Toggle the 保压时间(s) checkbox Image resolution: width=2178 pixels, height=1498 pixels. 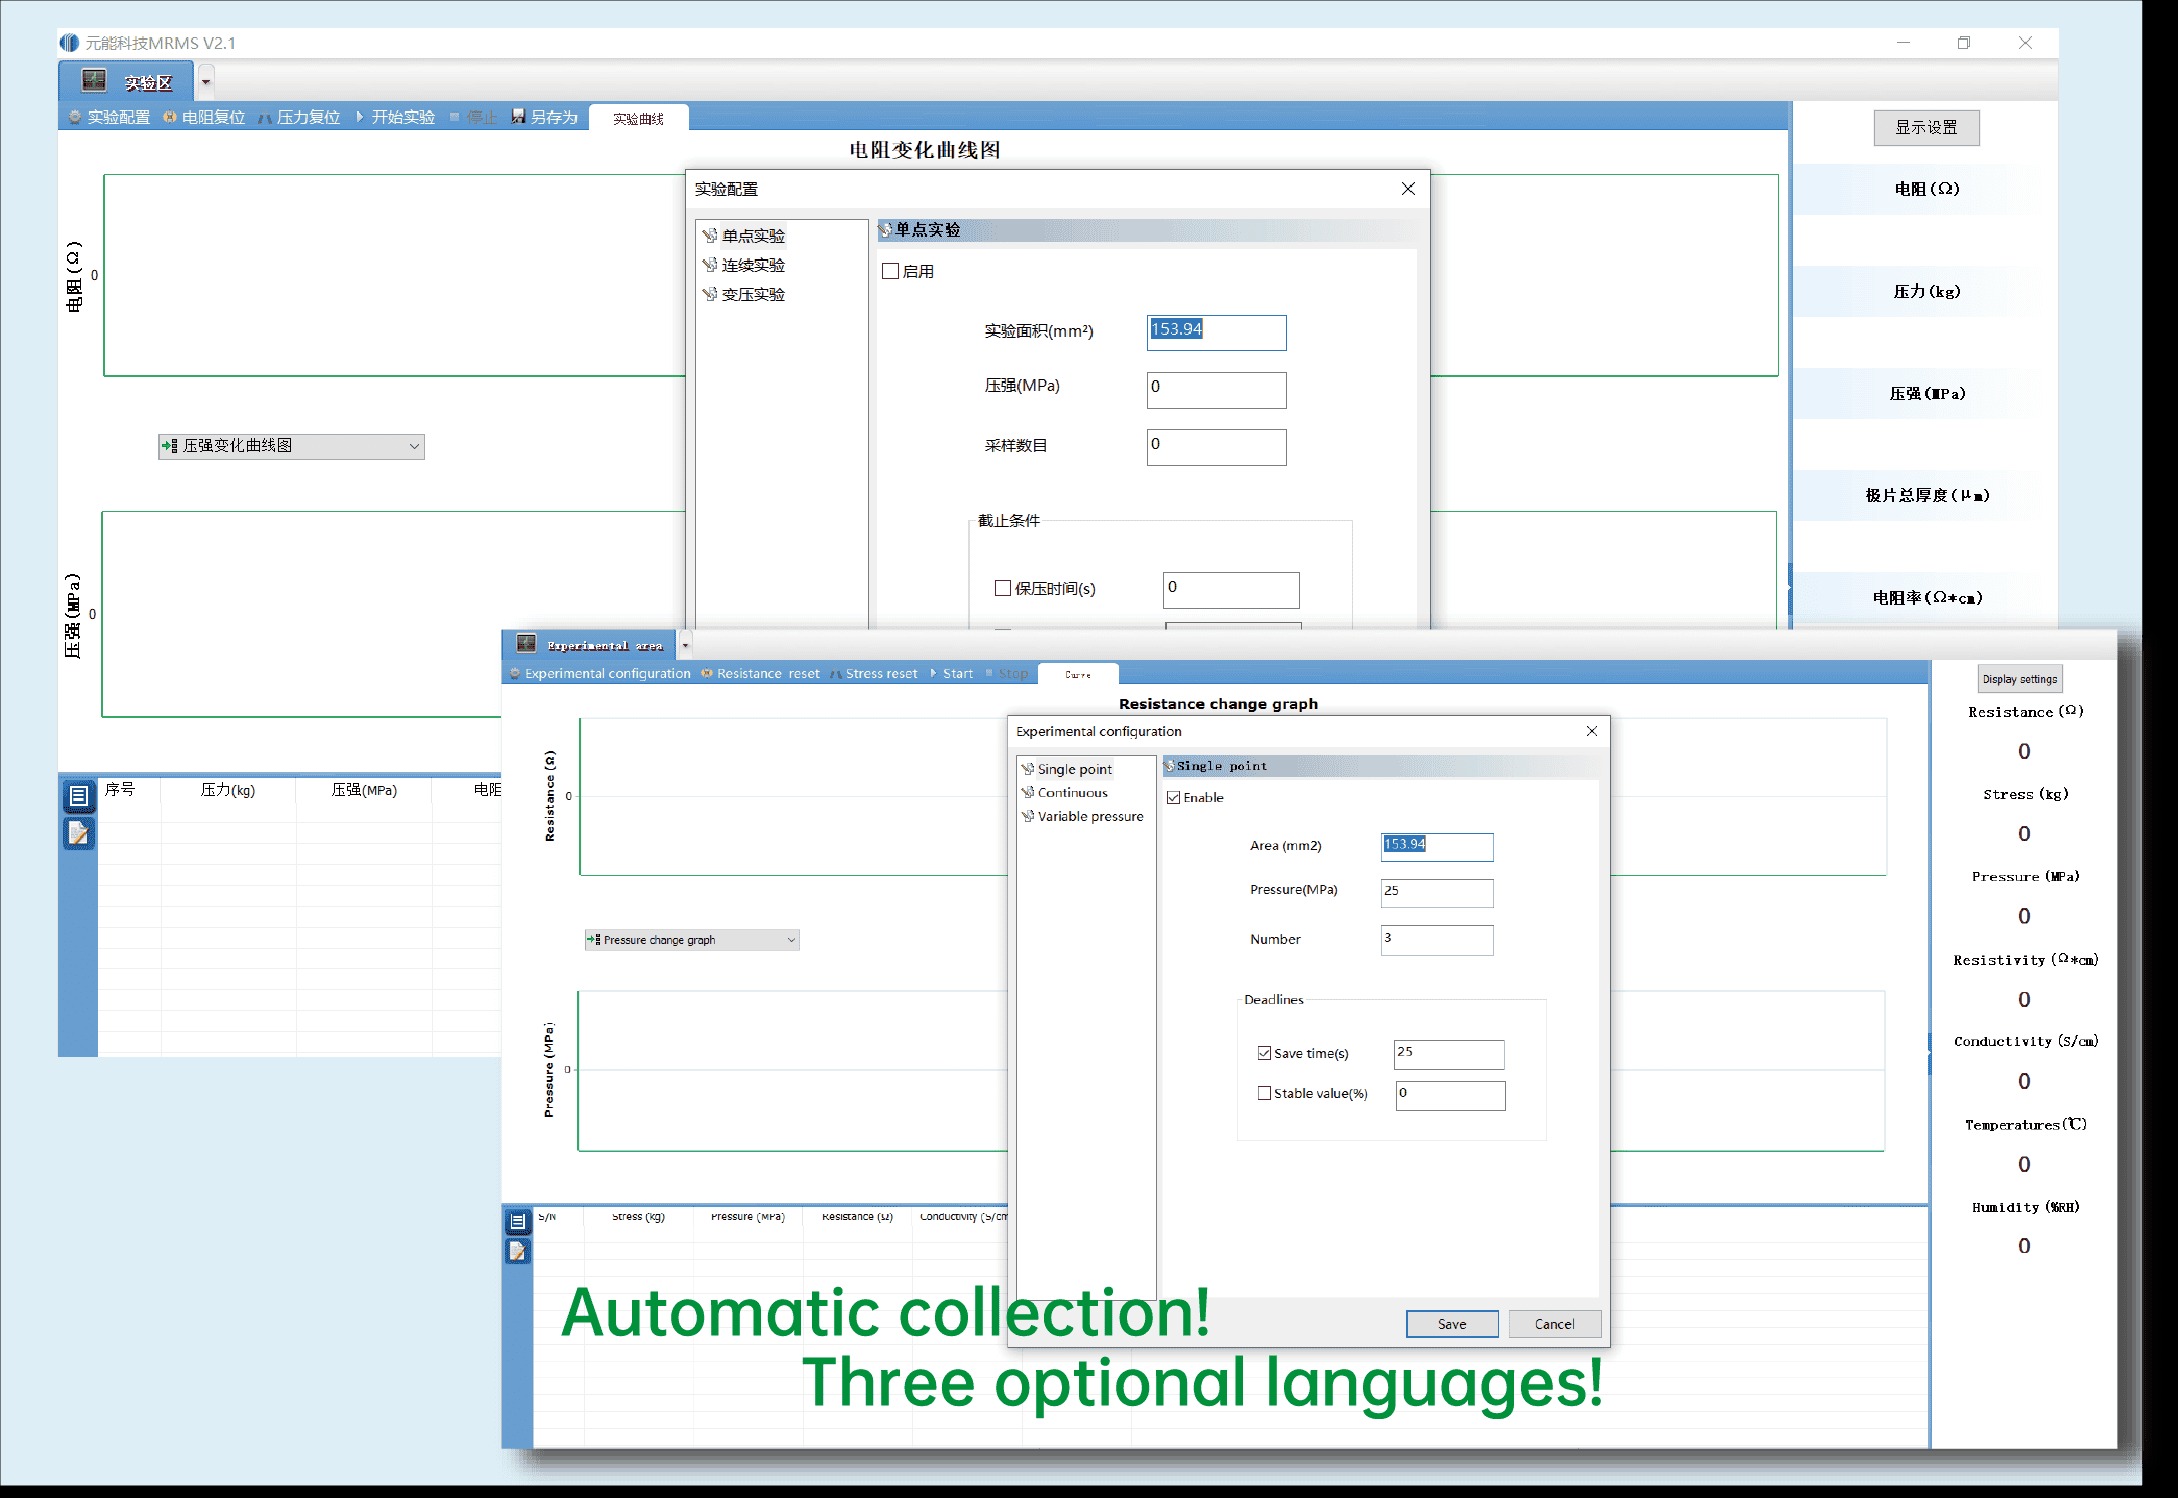1003,588
